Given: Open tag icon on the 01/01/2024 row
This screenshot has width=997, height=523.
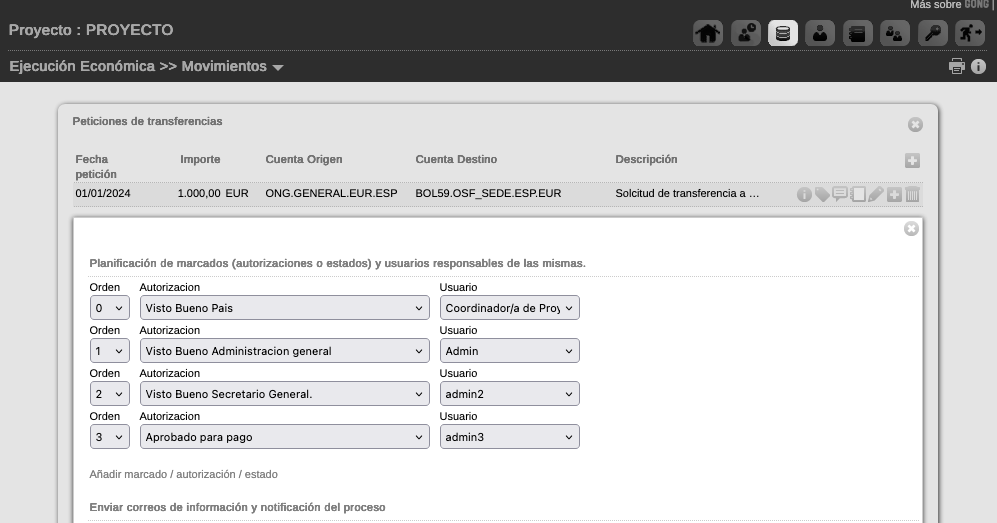Looking at the screenshot, I should click(822, 194).
